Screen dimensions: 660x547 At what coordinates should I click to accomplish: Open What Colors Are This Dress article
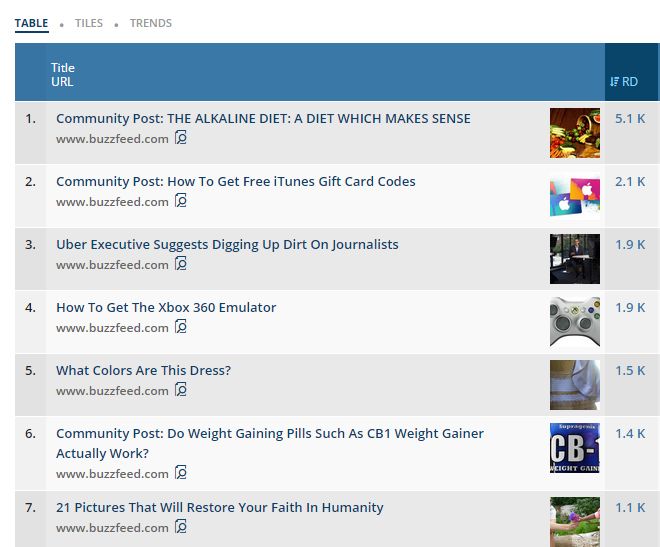(x=143, y=370)
